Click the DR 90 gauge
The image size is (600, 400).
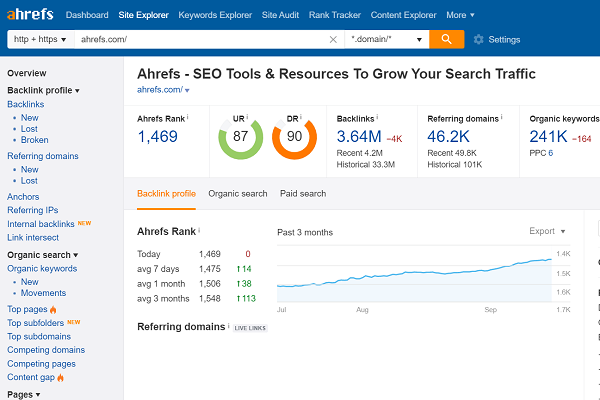pyautogui.click(x=294, y=137)
